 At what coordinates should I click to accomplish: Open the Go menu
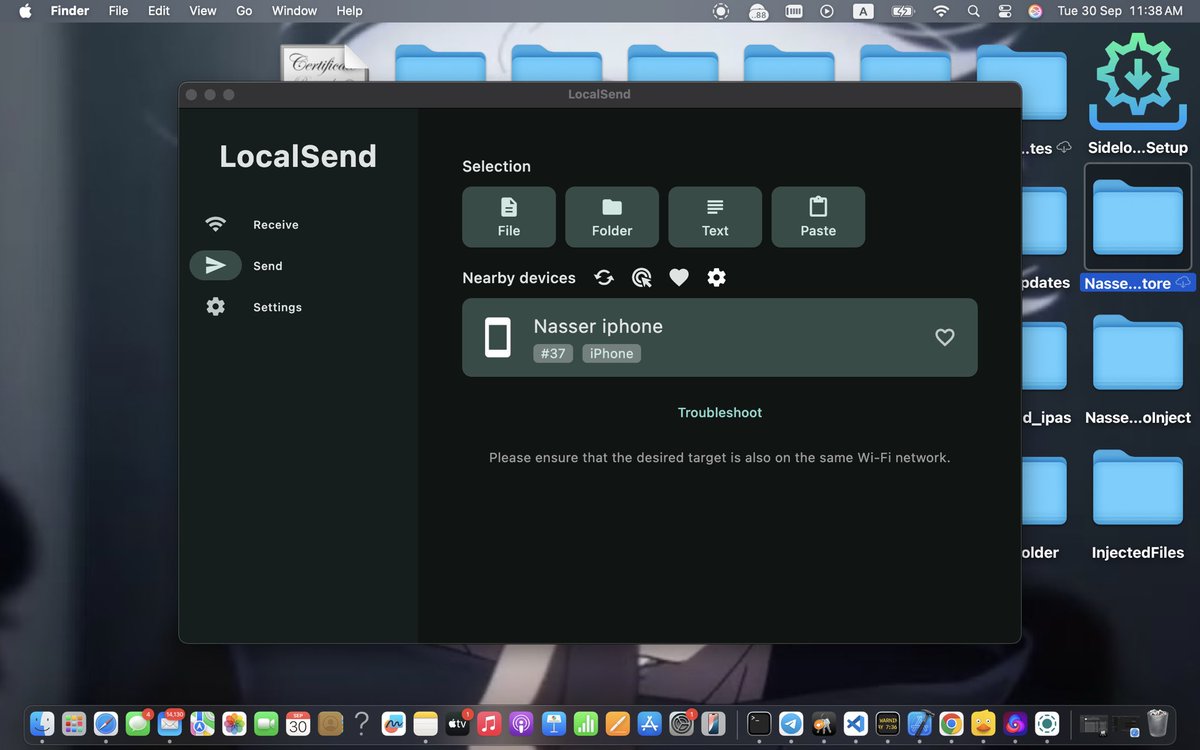244,11
